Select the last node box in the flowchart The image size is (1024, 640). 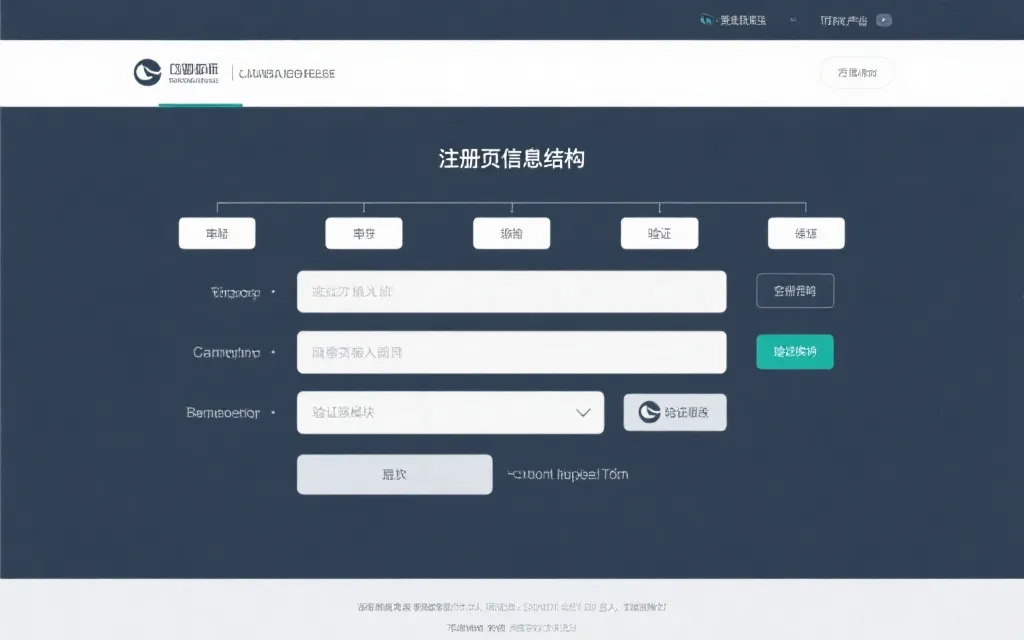(x=806, y=232)
